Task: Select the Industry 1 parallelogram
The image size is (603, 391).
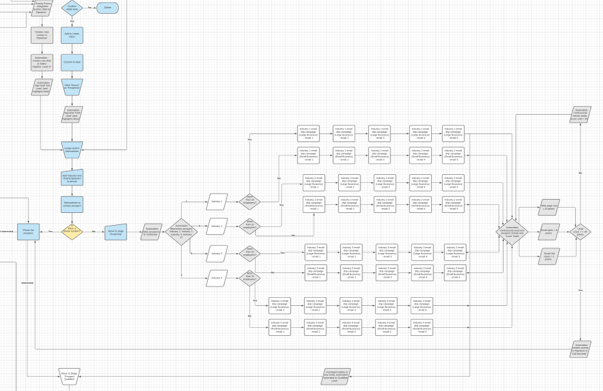Action: click(217, 202)
